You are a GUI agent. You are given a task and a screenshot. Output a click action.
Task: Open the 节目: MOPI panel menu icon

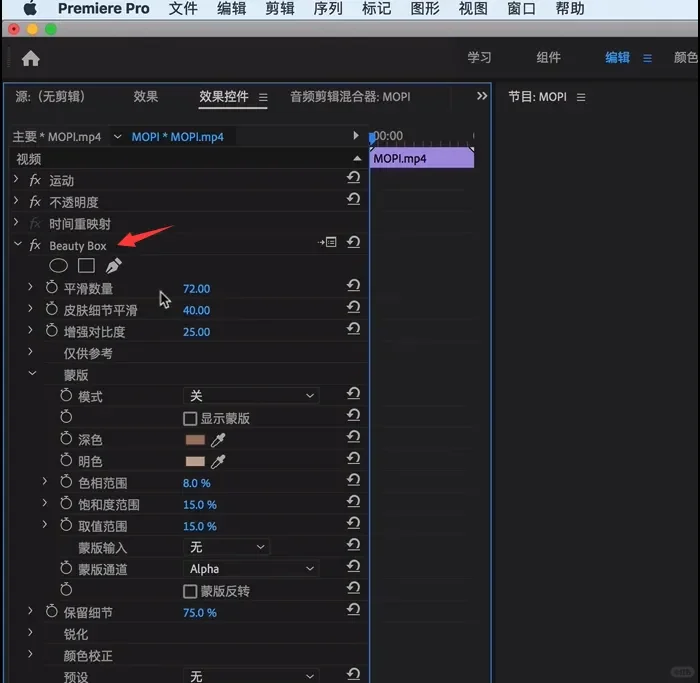tap(581, 97)
